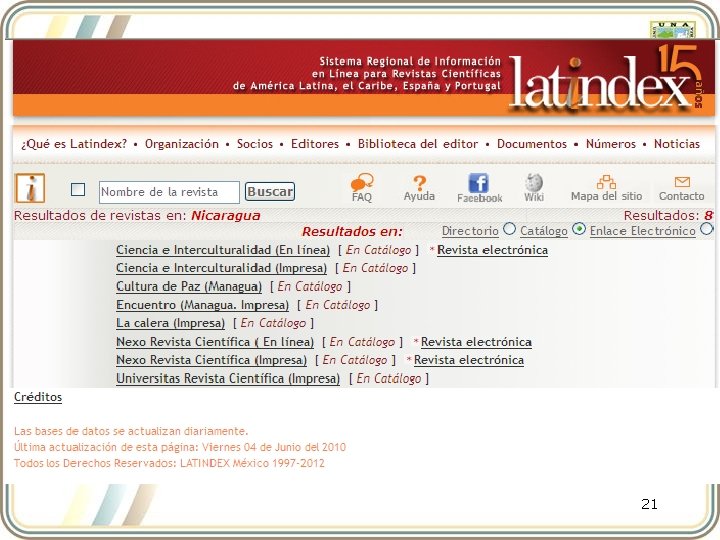Open Universitas Revista Científica (Impresa)
The image size is (720, 540).
click(228, 378)
